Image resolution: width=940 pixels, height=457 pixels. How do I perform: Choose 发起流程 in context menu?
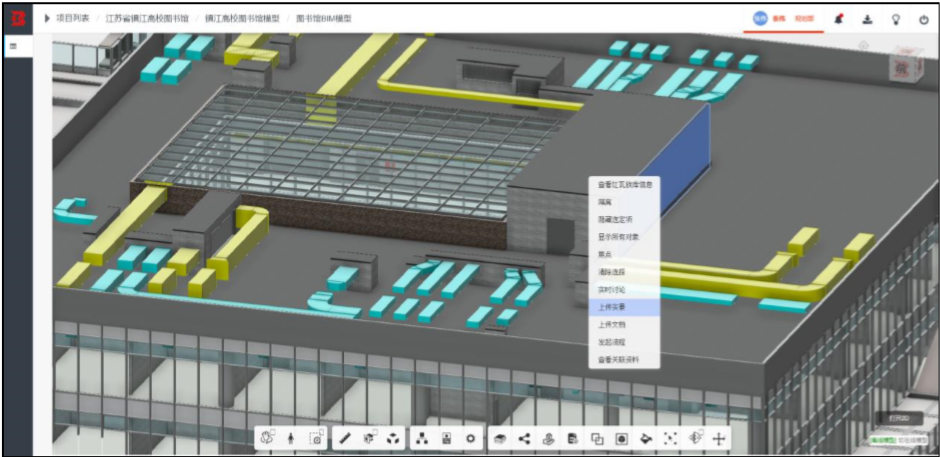click(x=624, y=342)
